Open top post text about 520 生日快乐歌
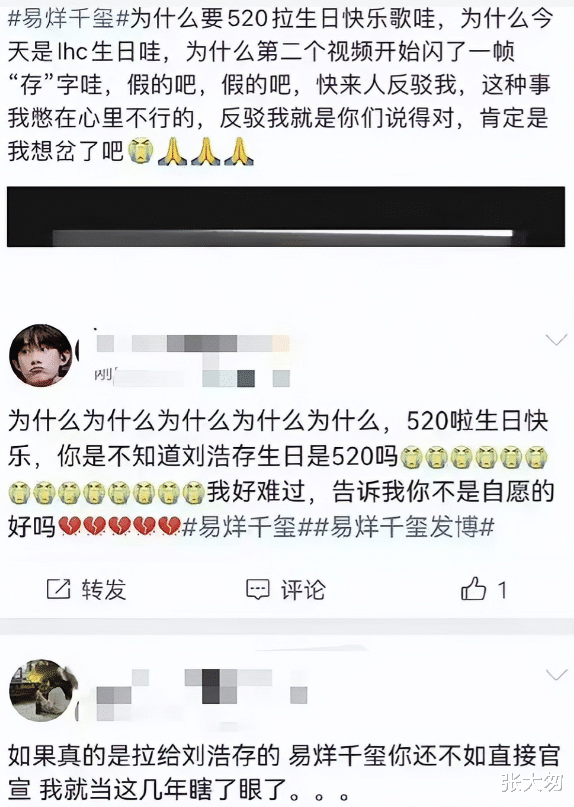 coord(281,85)
